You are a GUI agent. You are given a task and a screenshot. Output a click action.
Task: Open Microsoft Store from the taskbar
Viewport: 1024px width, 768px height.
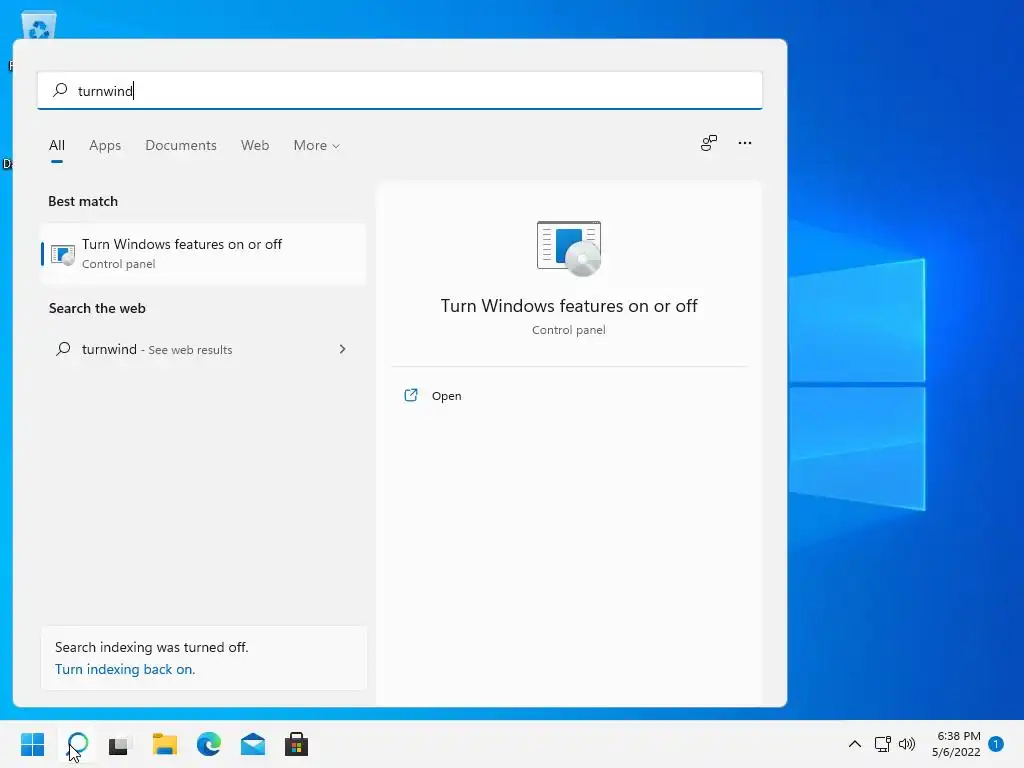tap(296, 744)
